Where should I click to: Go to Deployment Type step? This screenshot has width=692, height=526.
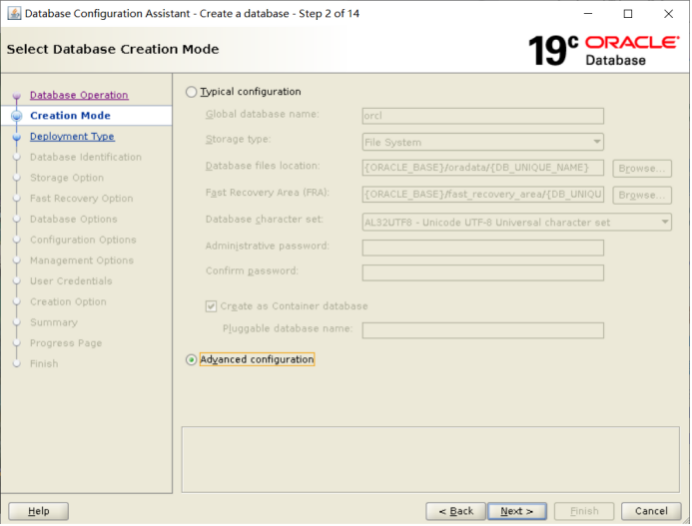click(x=72, y=136)
